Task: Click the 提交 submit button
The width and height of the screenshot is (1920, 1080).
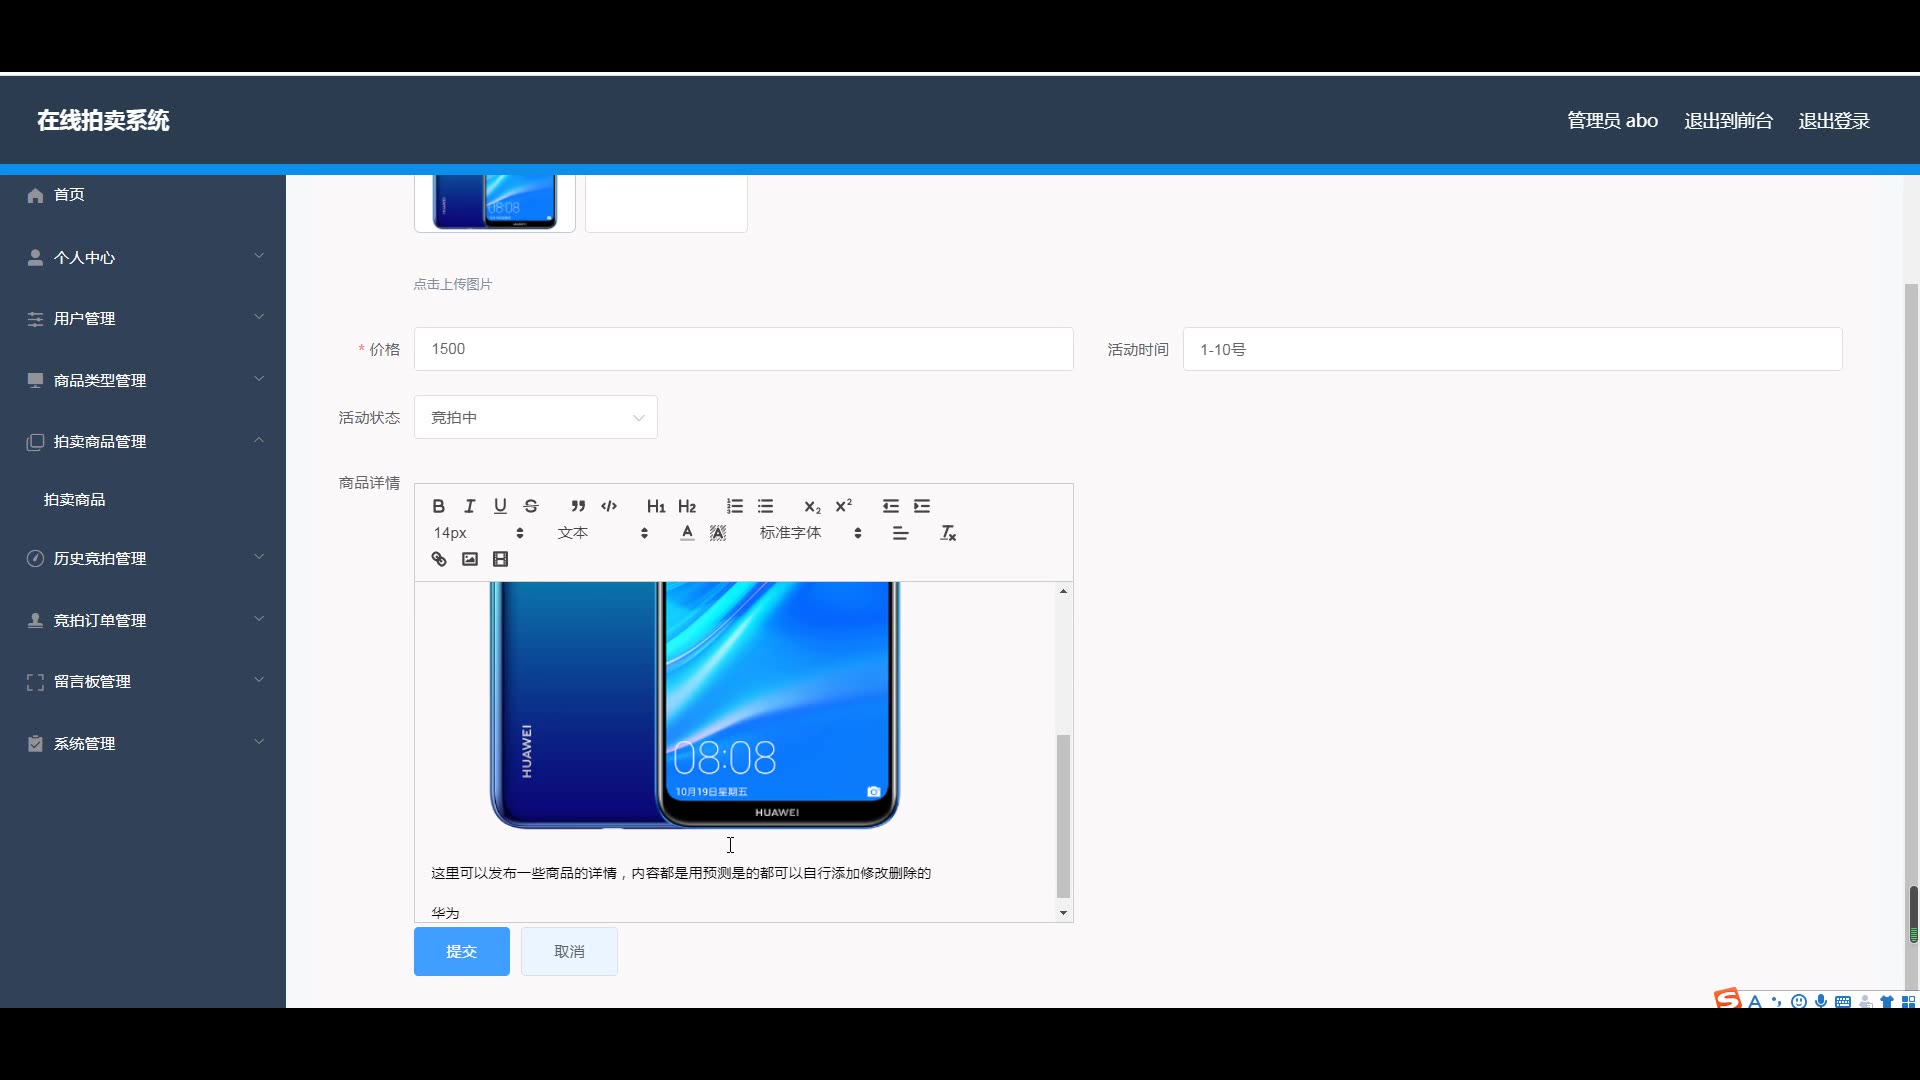Action: coord(462,951)
